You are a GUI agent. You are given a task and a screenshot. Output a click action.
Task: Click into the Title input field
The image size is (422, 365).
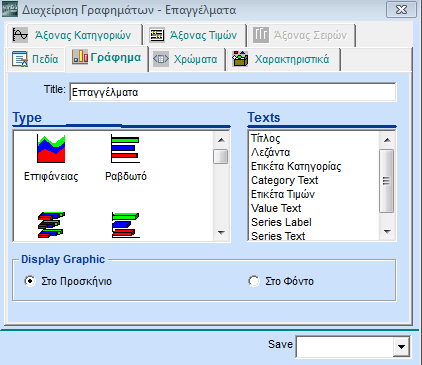pyautogui.click(x=233, y=92)
